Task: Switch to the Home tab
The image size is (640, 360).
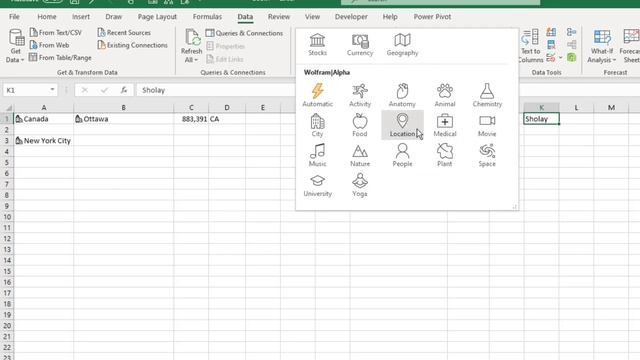Action: click(x=47, y=17)
